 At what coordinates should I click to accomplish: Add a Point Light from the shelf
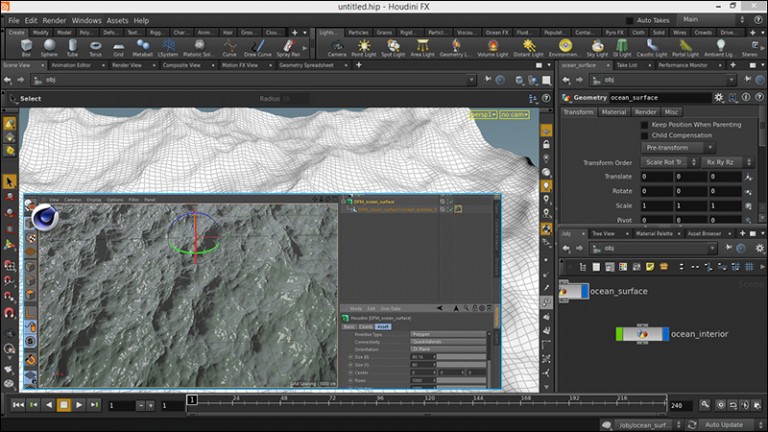pos(364,48)
